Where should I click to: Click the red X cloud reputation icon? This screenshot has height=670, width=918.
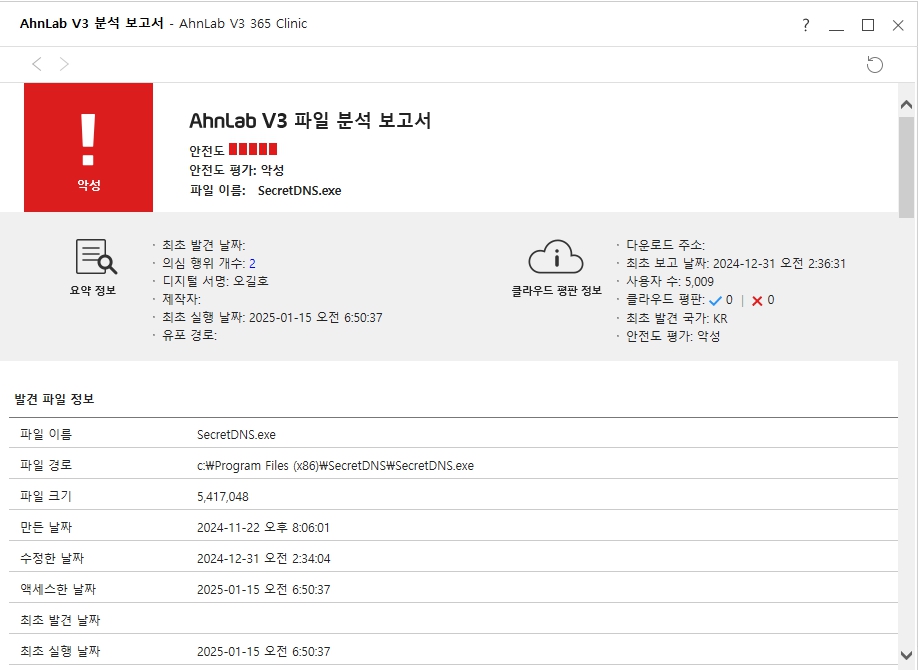757,300
